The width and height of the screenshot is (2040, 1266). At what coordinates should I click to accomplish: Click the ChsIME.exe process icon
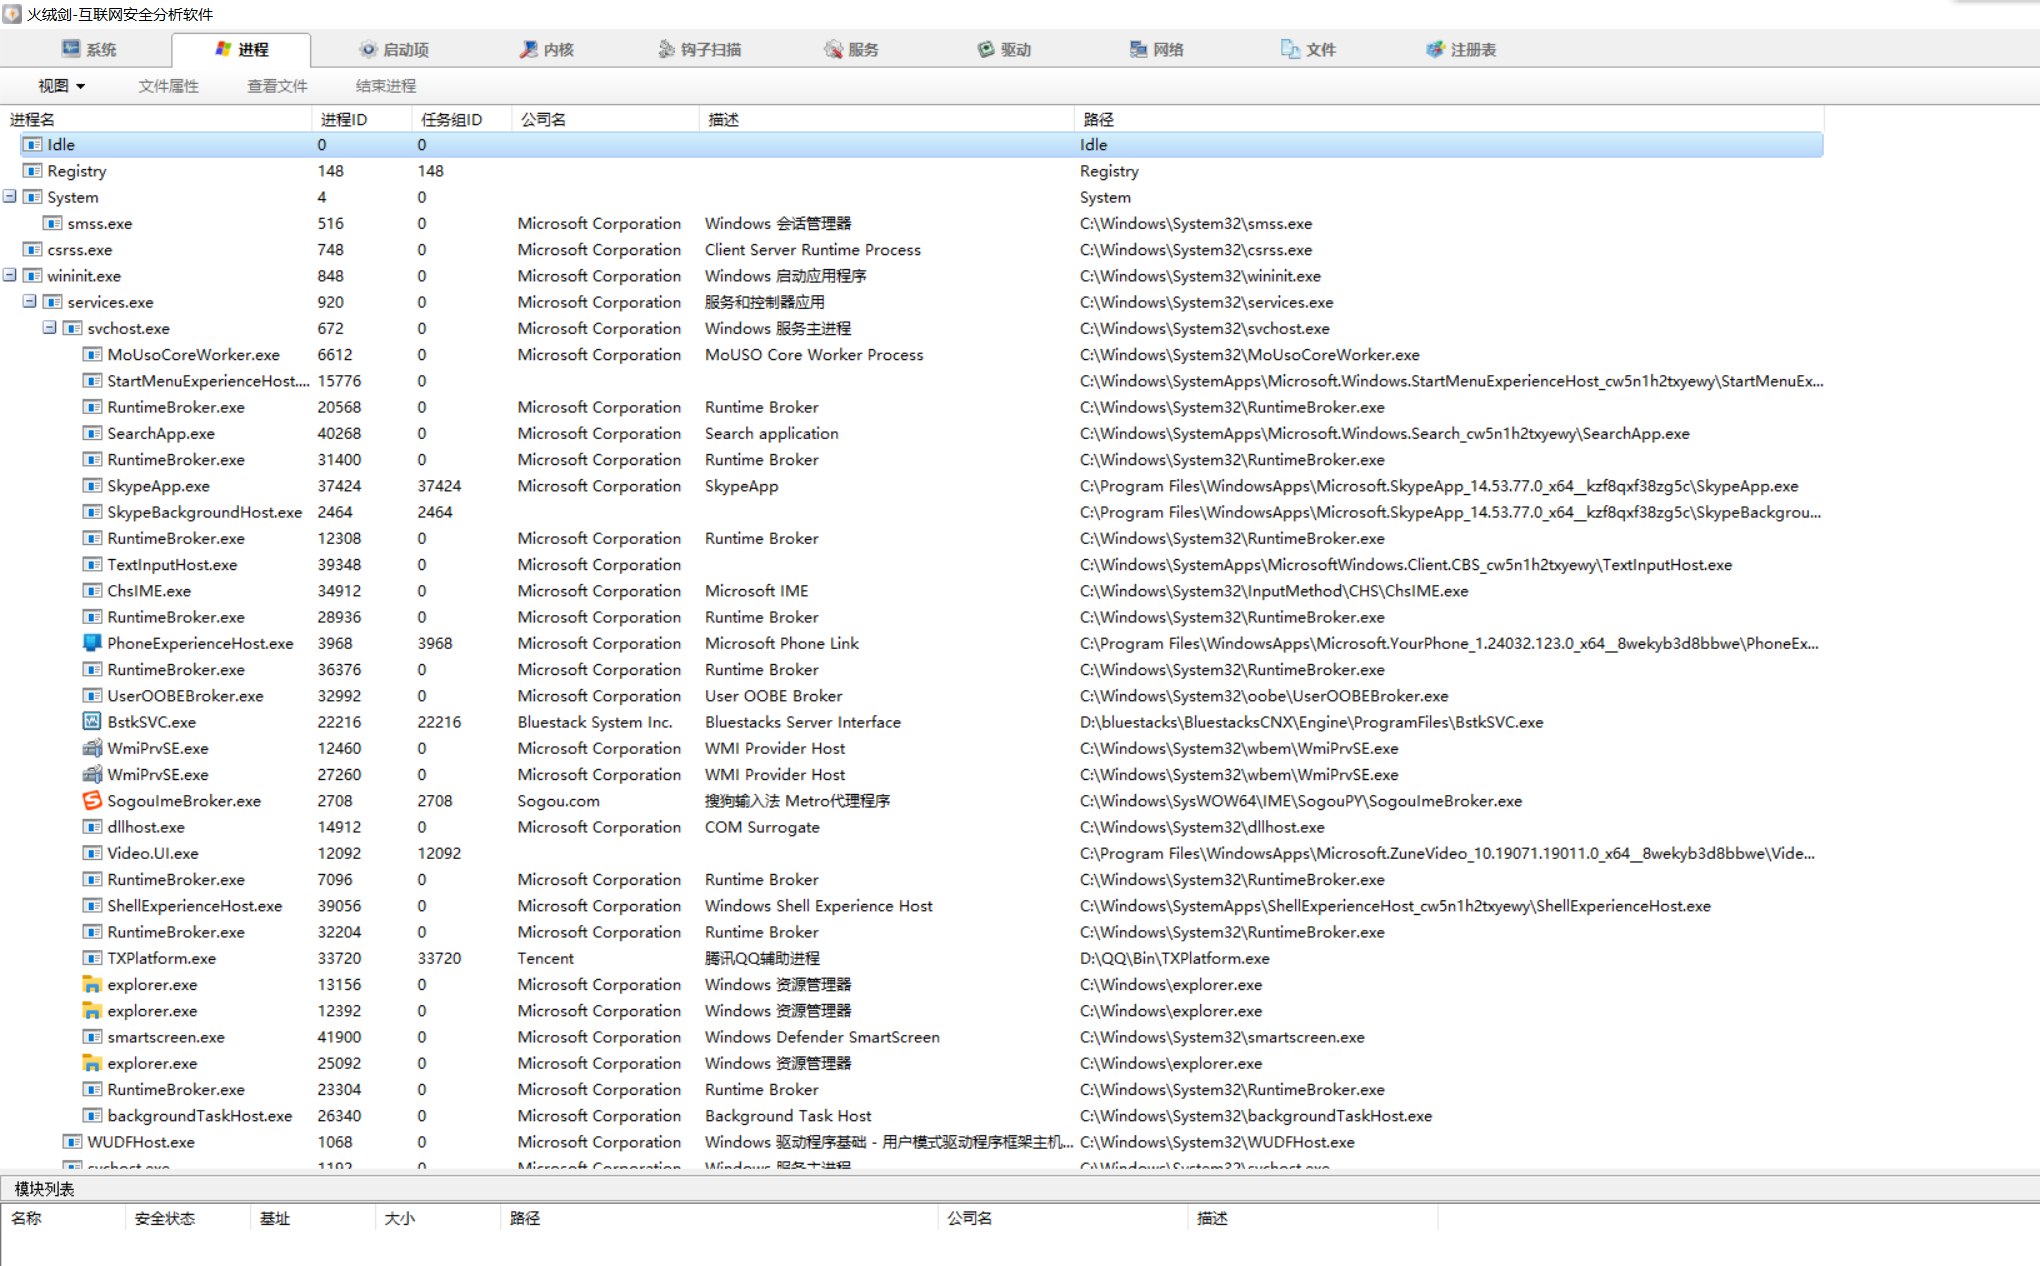pos(92,590)
